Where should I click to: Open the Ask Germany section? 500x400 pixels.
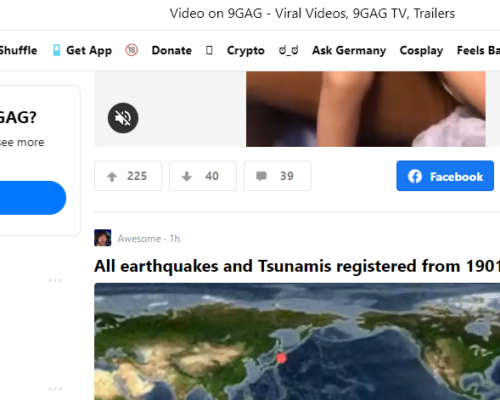(349, 50)
